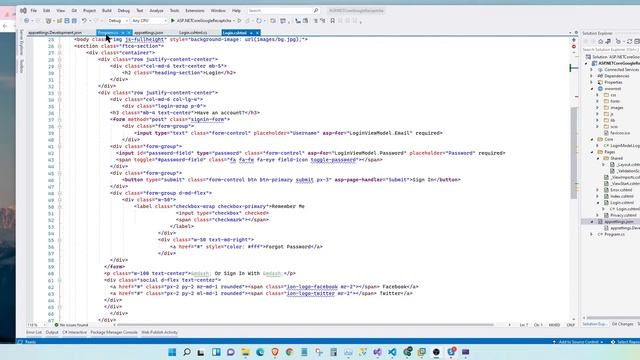Click the Search Solution Explorer field
This screenshot has height=360, width=640.
[x=611, y=49]
